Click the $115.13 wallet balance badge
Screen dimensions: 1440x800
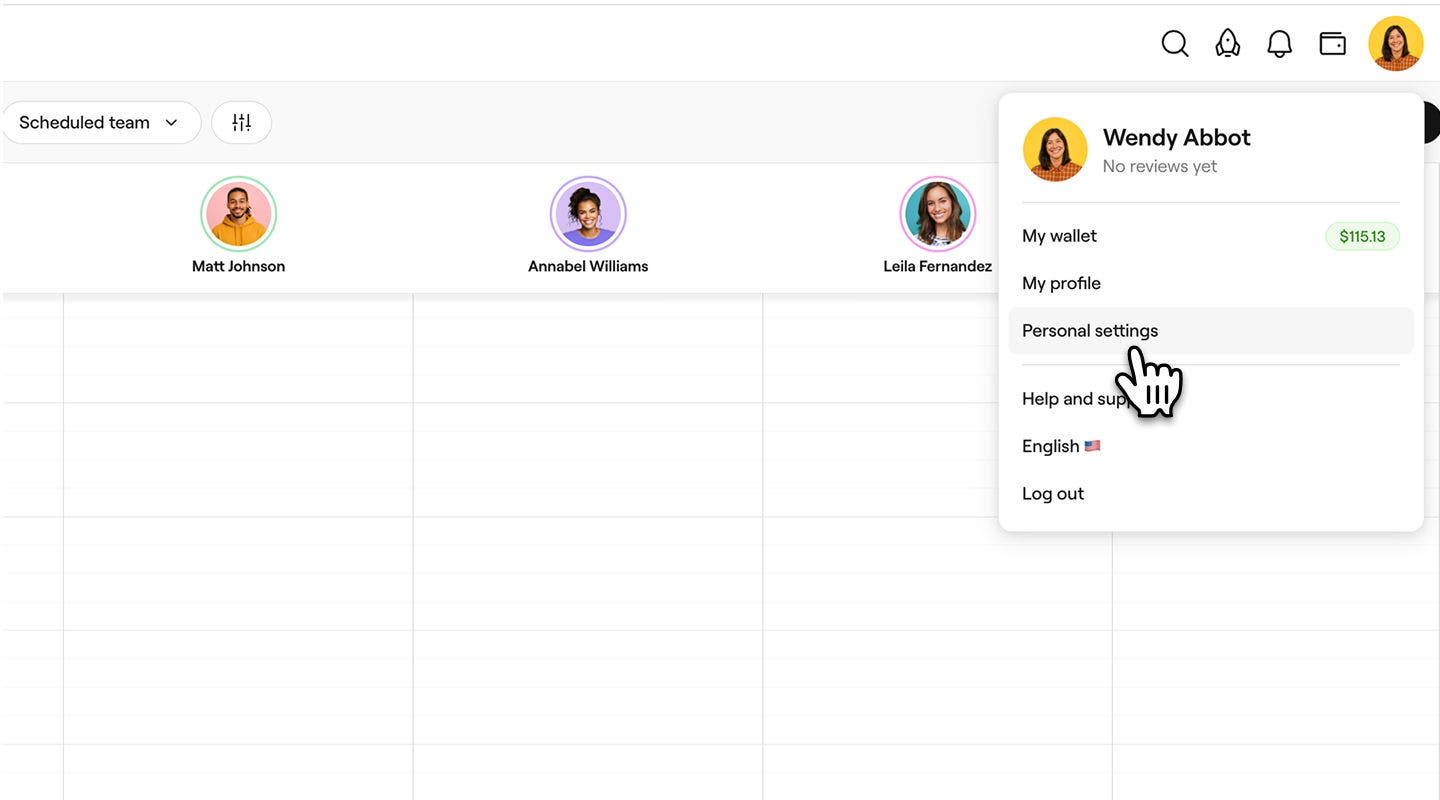click(x=1361, y=236)
